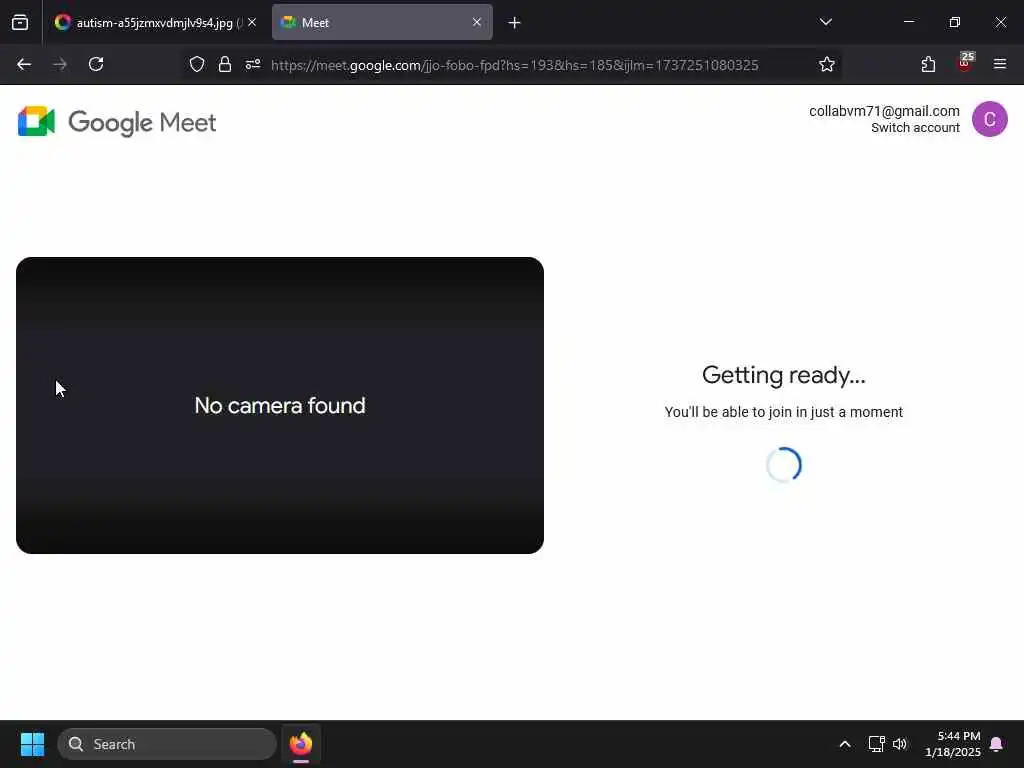Click the 'You'll be able to join' text
Image resolution: width=1024 pixels, height=768 pixels.
click(x=784, y=412)
